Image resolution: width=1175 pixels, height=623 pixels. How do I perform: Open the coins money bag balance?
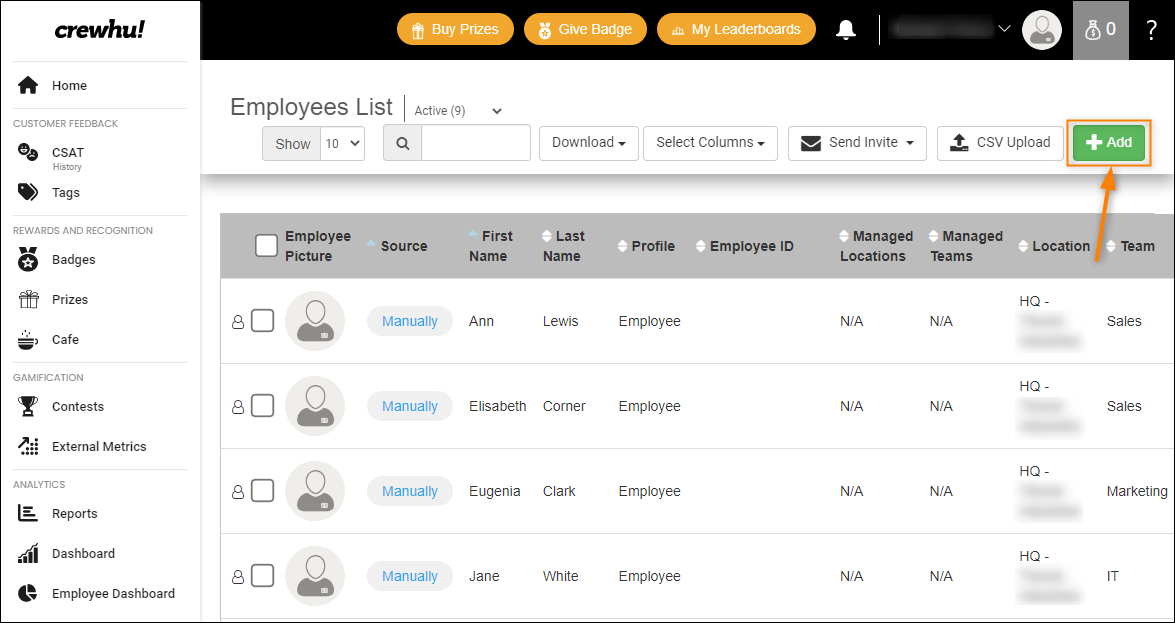click(1101, 30)
